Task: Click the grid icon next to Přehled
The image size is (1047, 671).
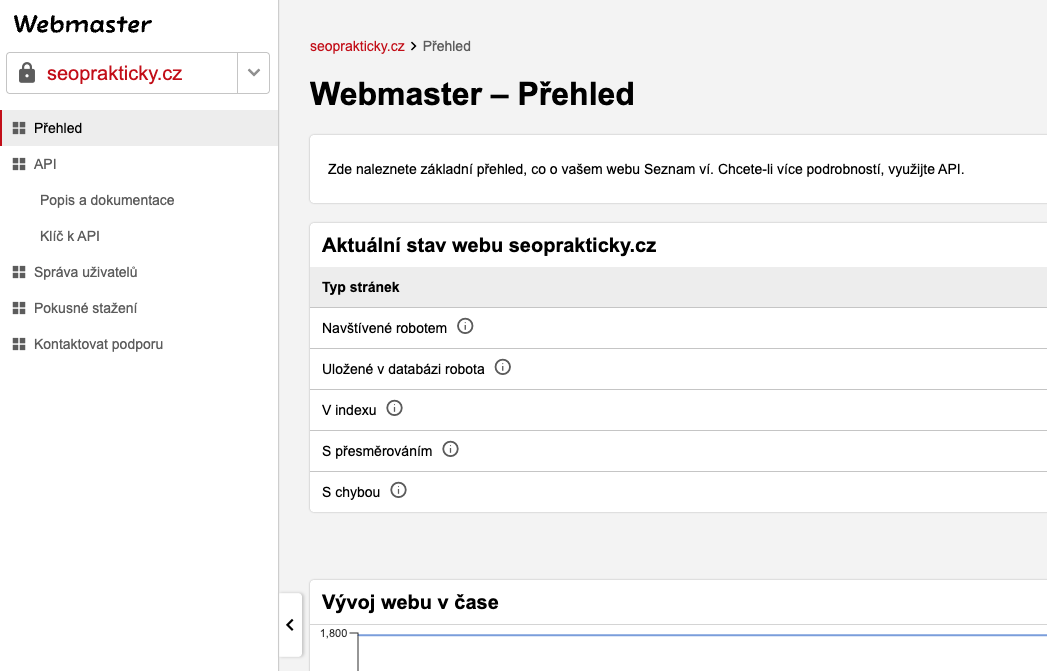Action: pyautogui.click(x=19, y=128)
